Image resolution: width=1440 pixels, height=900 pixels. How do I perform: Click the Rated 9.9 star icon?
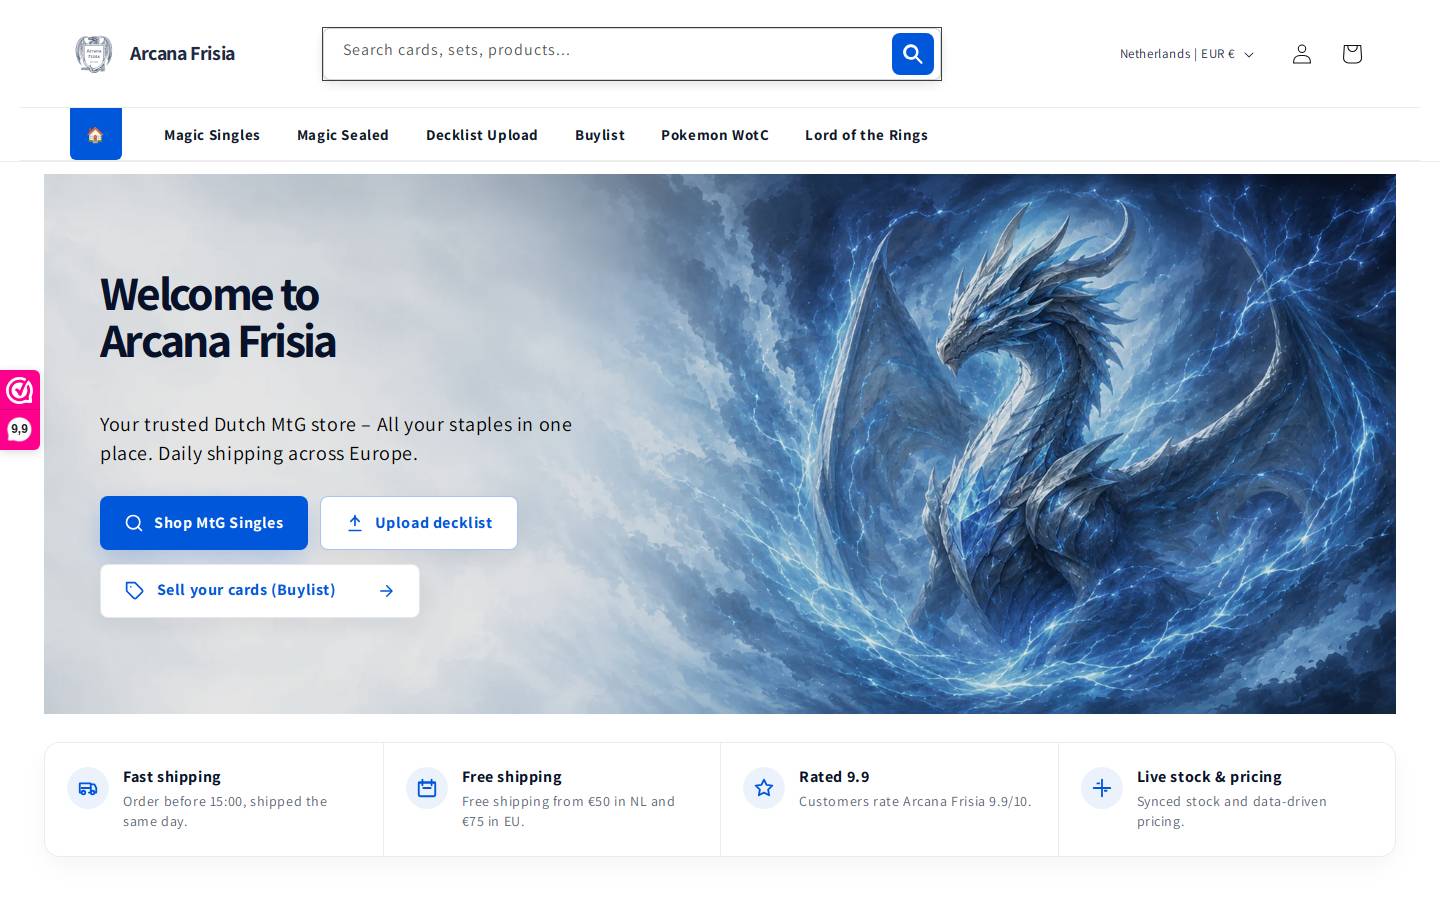[764, 788]
